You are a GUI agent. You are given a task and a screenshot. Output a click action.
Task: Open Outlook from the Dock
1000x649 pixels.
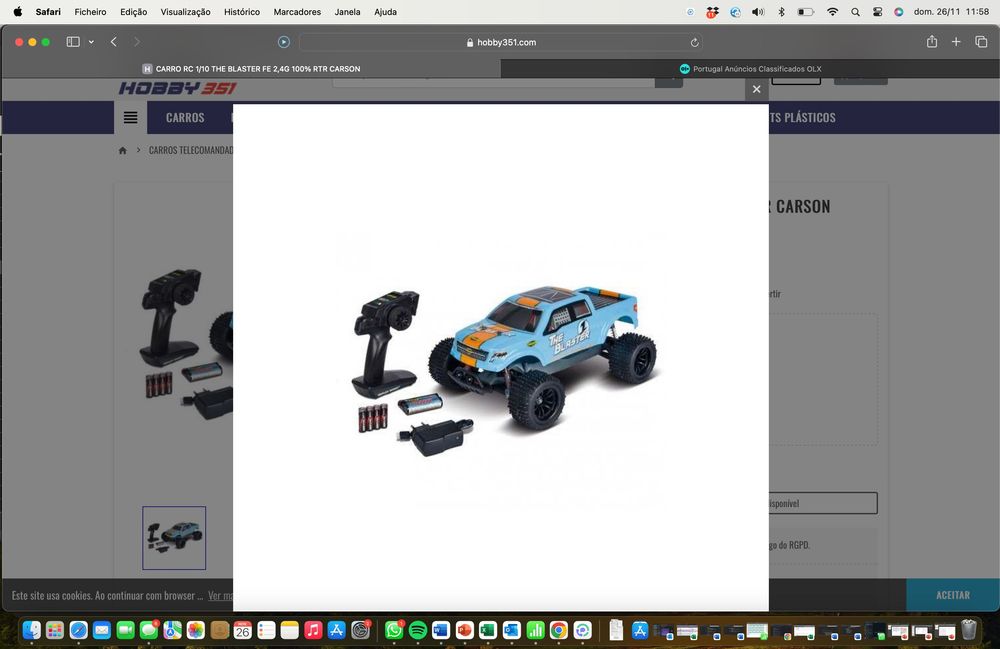pos(511,630)
